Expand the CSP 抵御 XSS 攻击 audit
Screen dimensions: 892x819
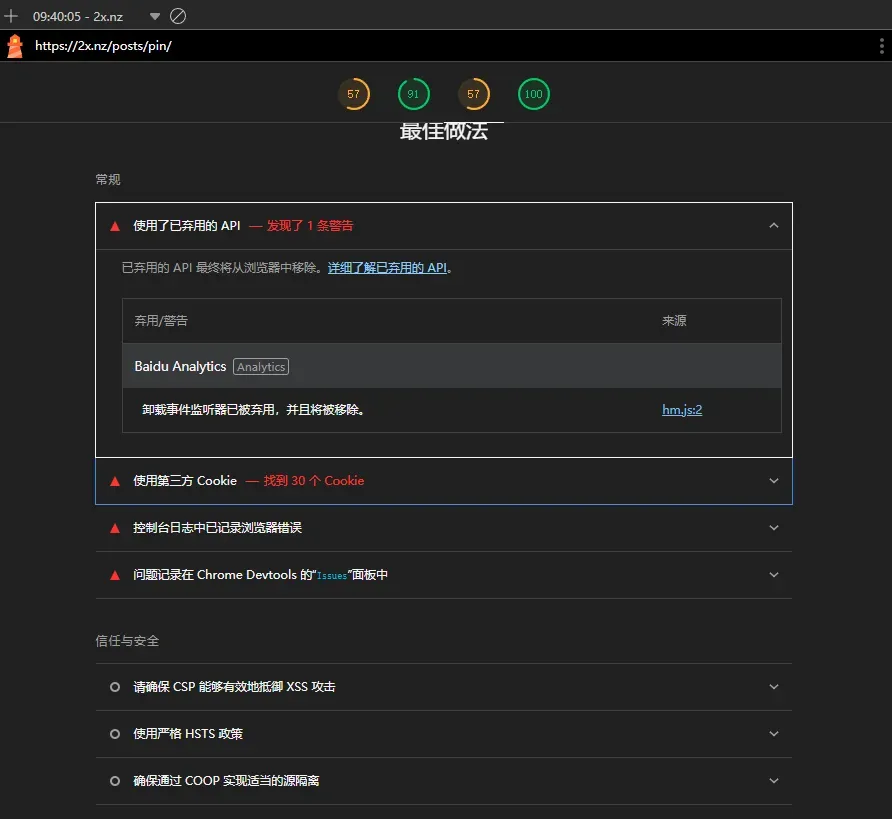pyautogui.click(x=773, y=687)
